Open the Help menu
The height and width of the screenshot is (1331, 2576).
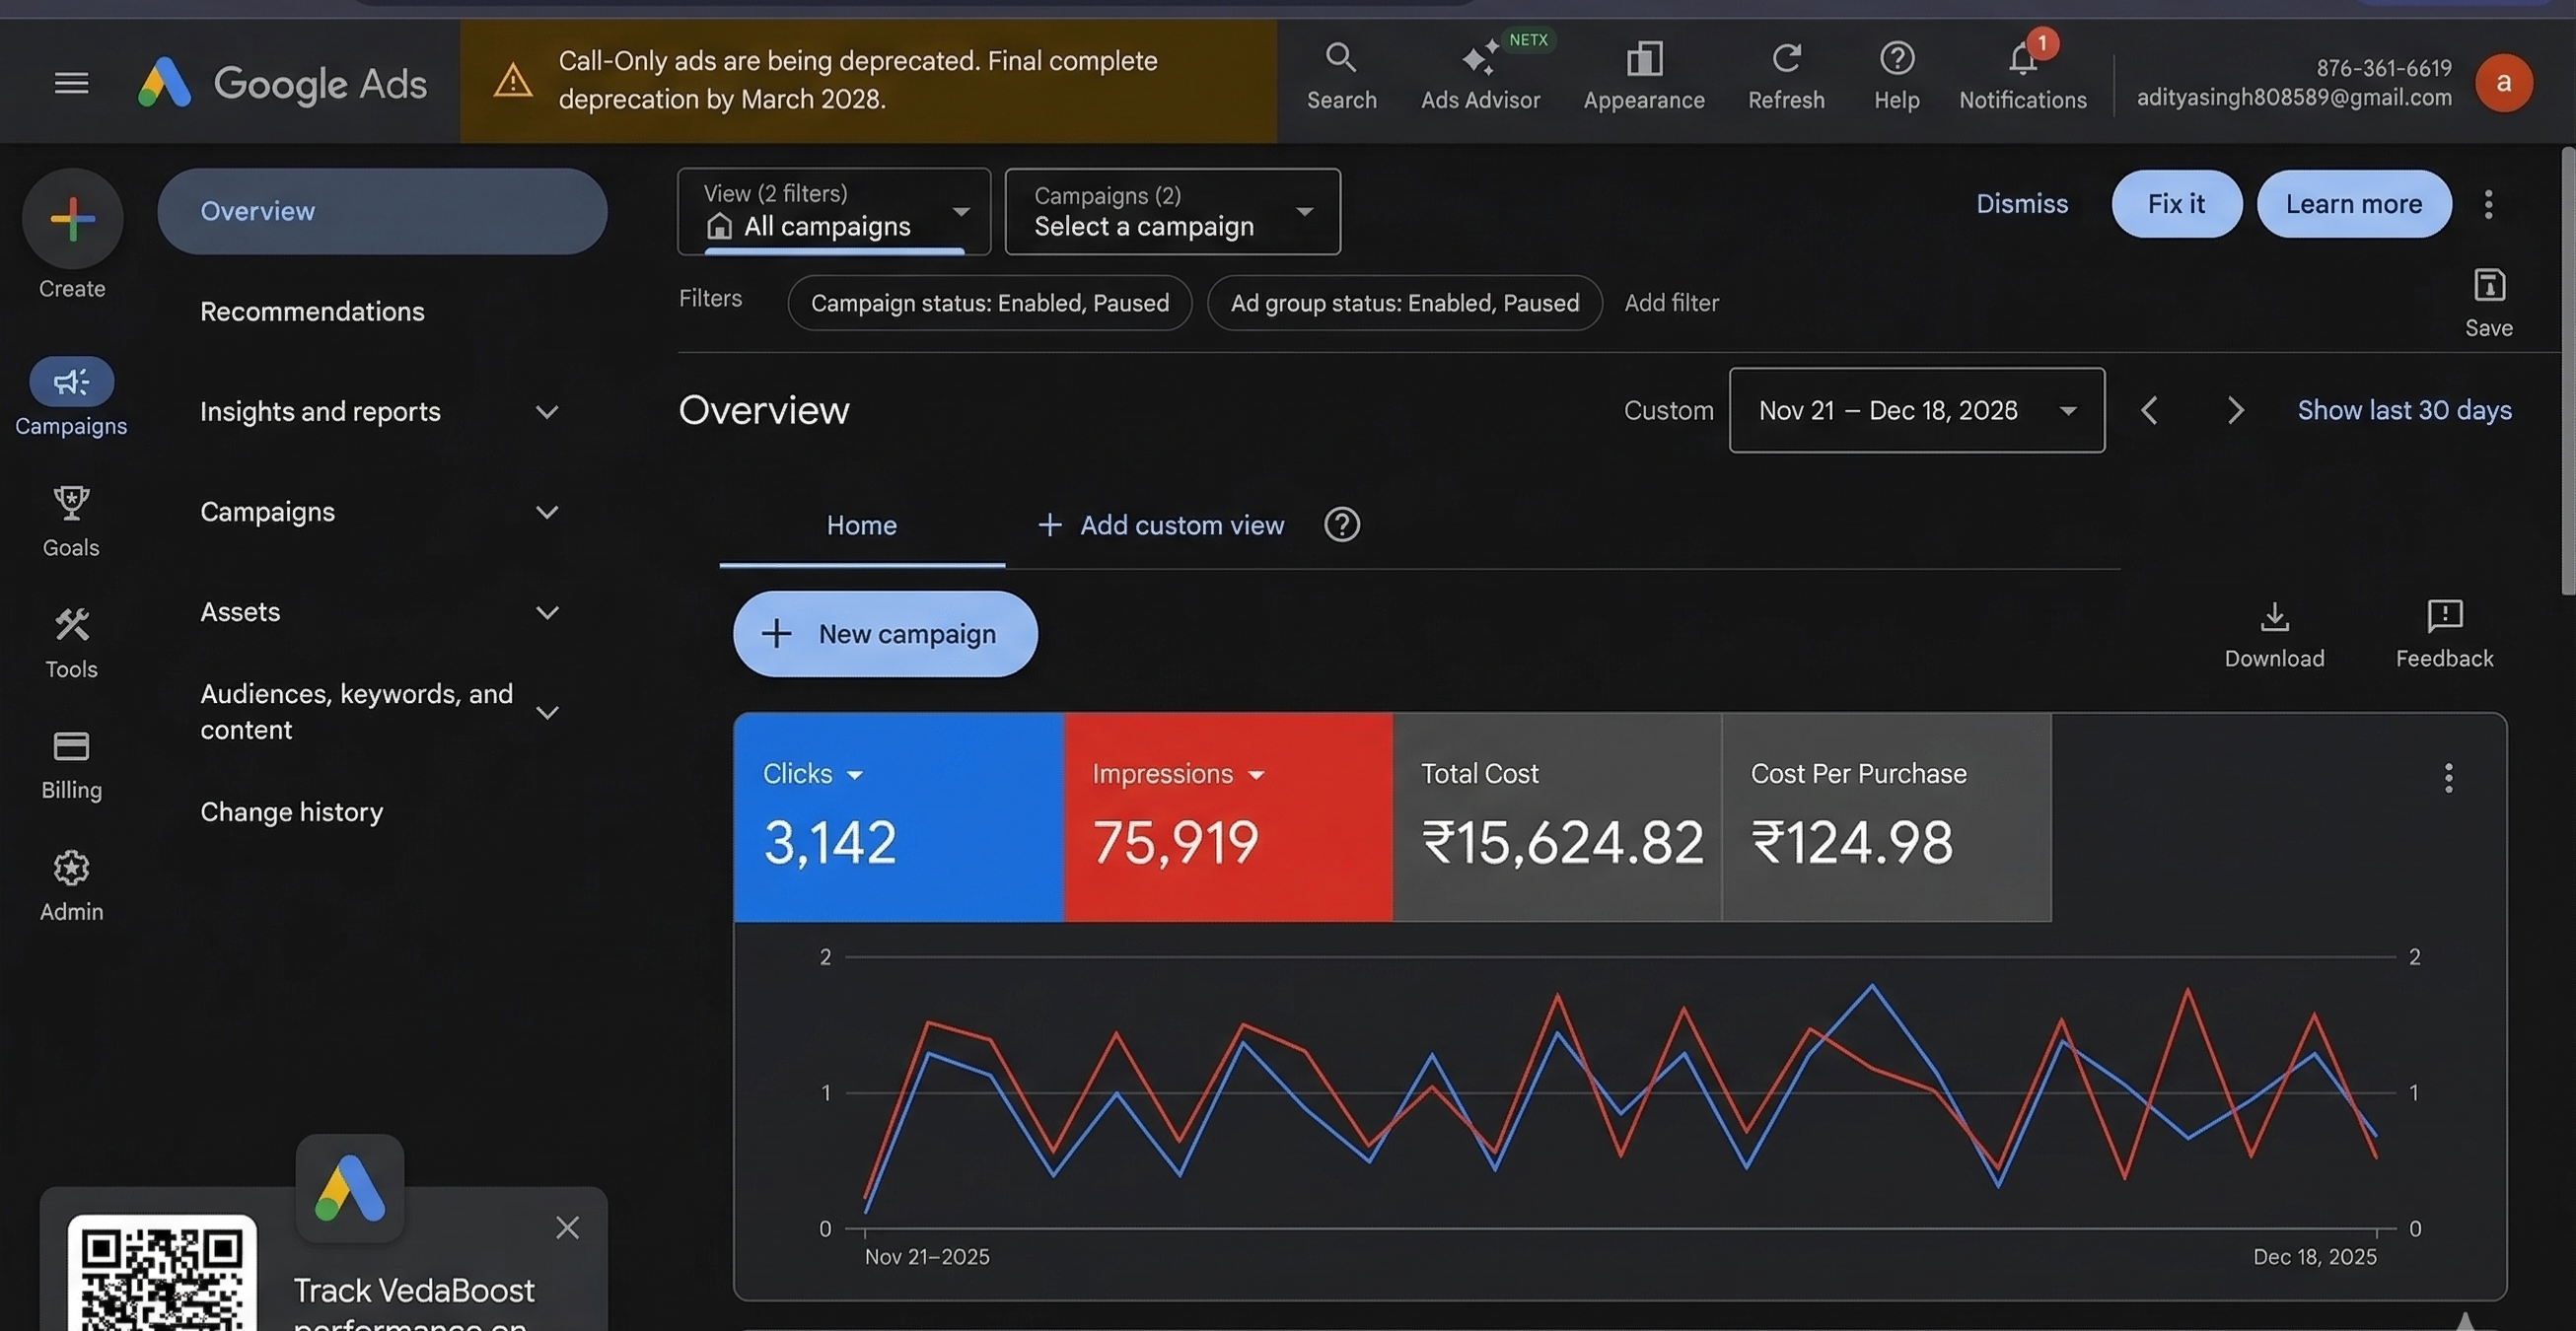point(1895,75)
